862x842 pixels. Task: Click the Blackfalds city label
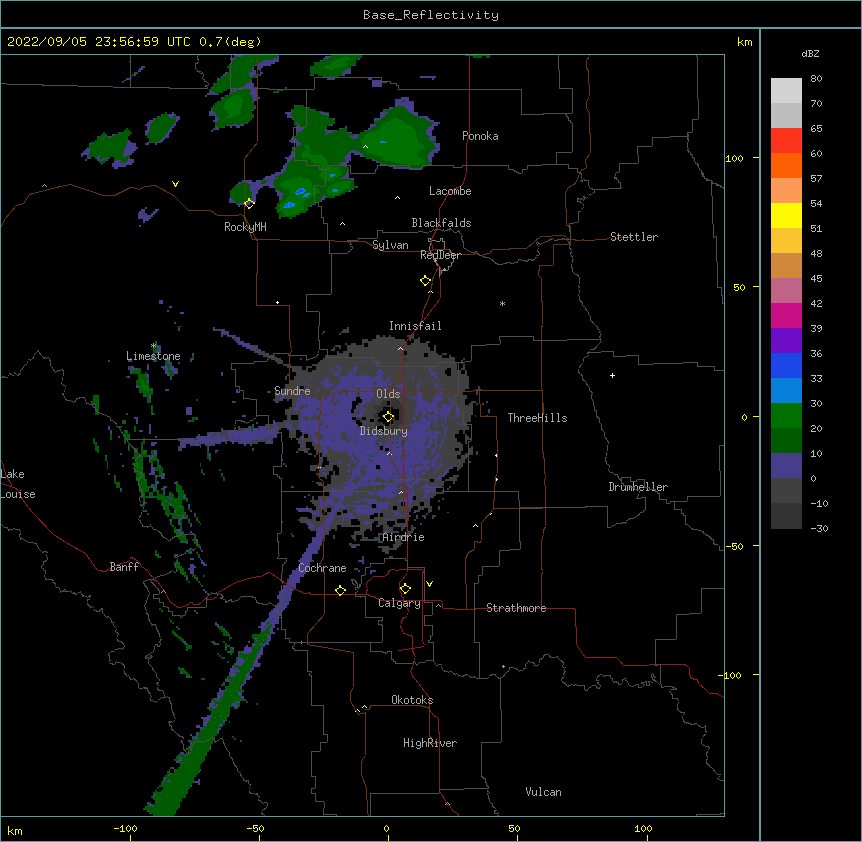[441, 223]
